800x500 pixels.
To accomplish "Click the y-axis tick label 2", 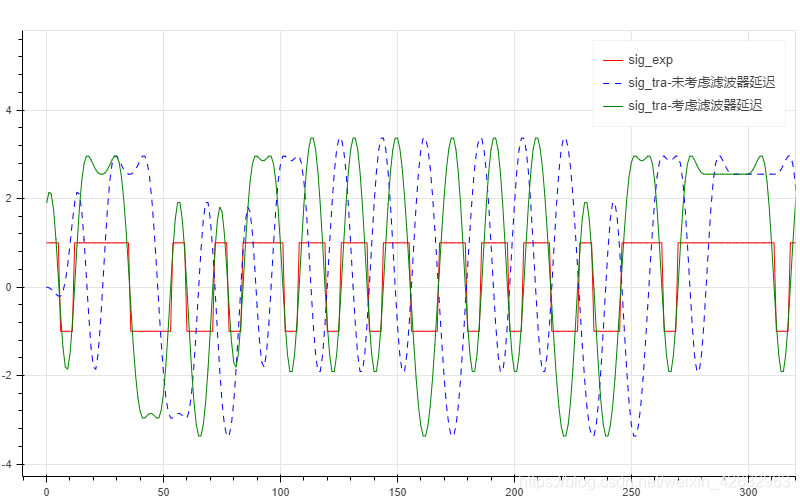I will [9, 198].
